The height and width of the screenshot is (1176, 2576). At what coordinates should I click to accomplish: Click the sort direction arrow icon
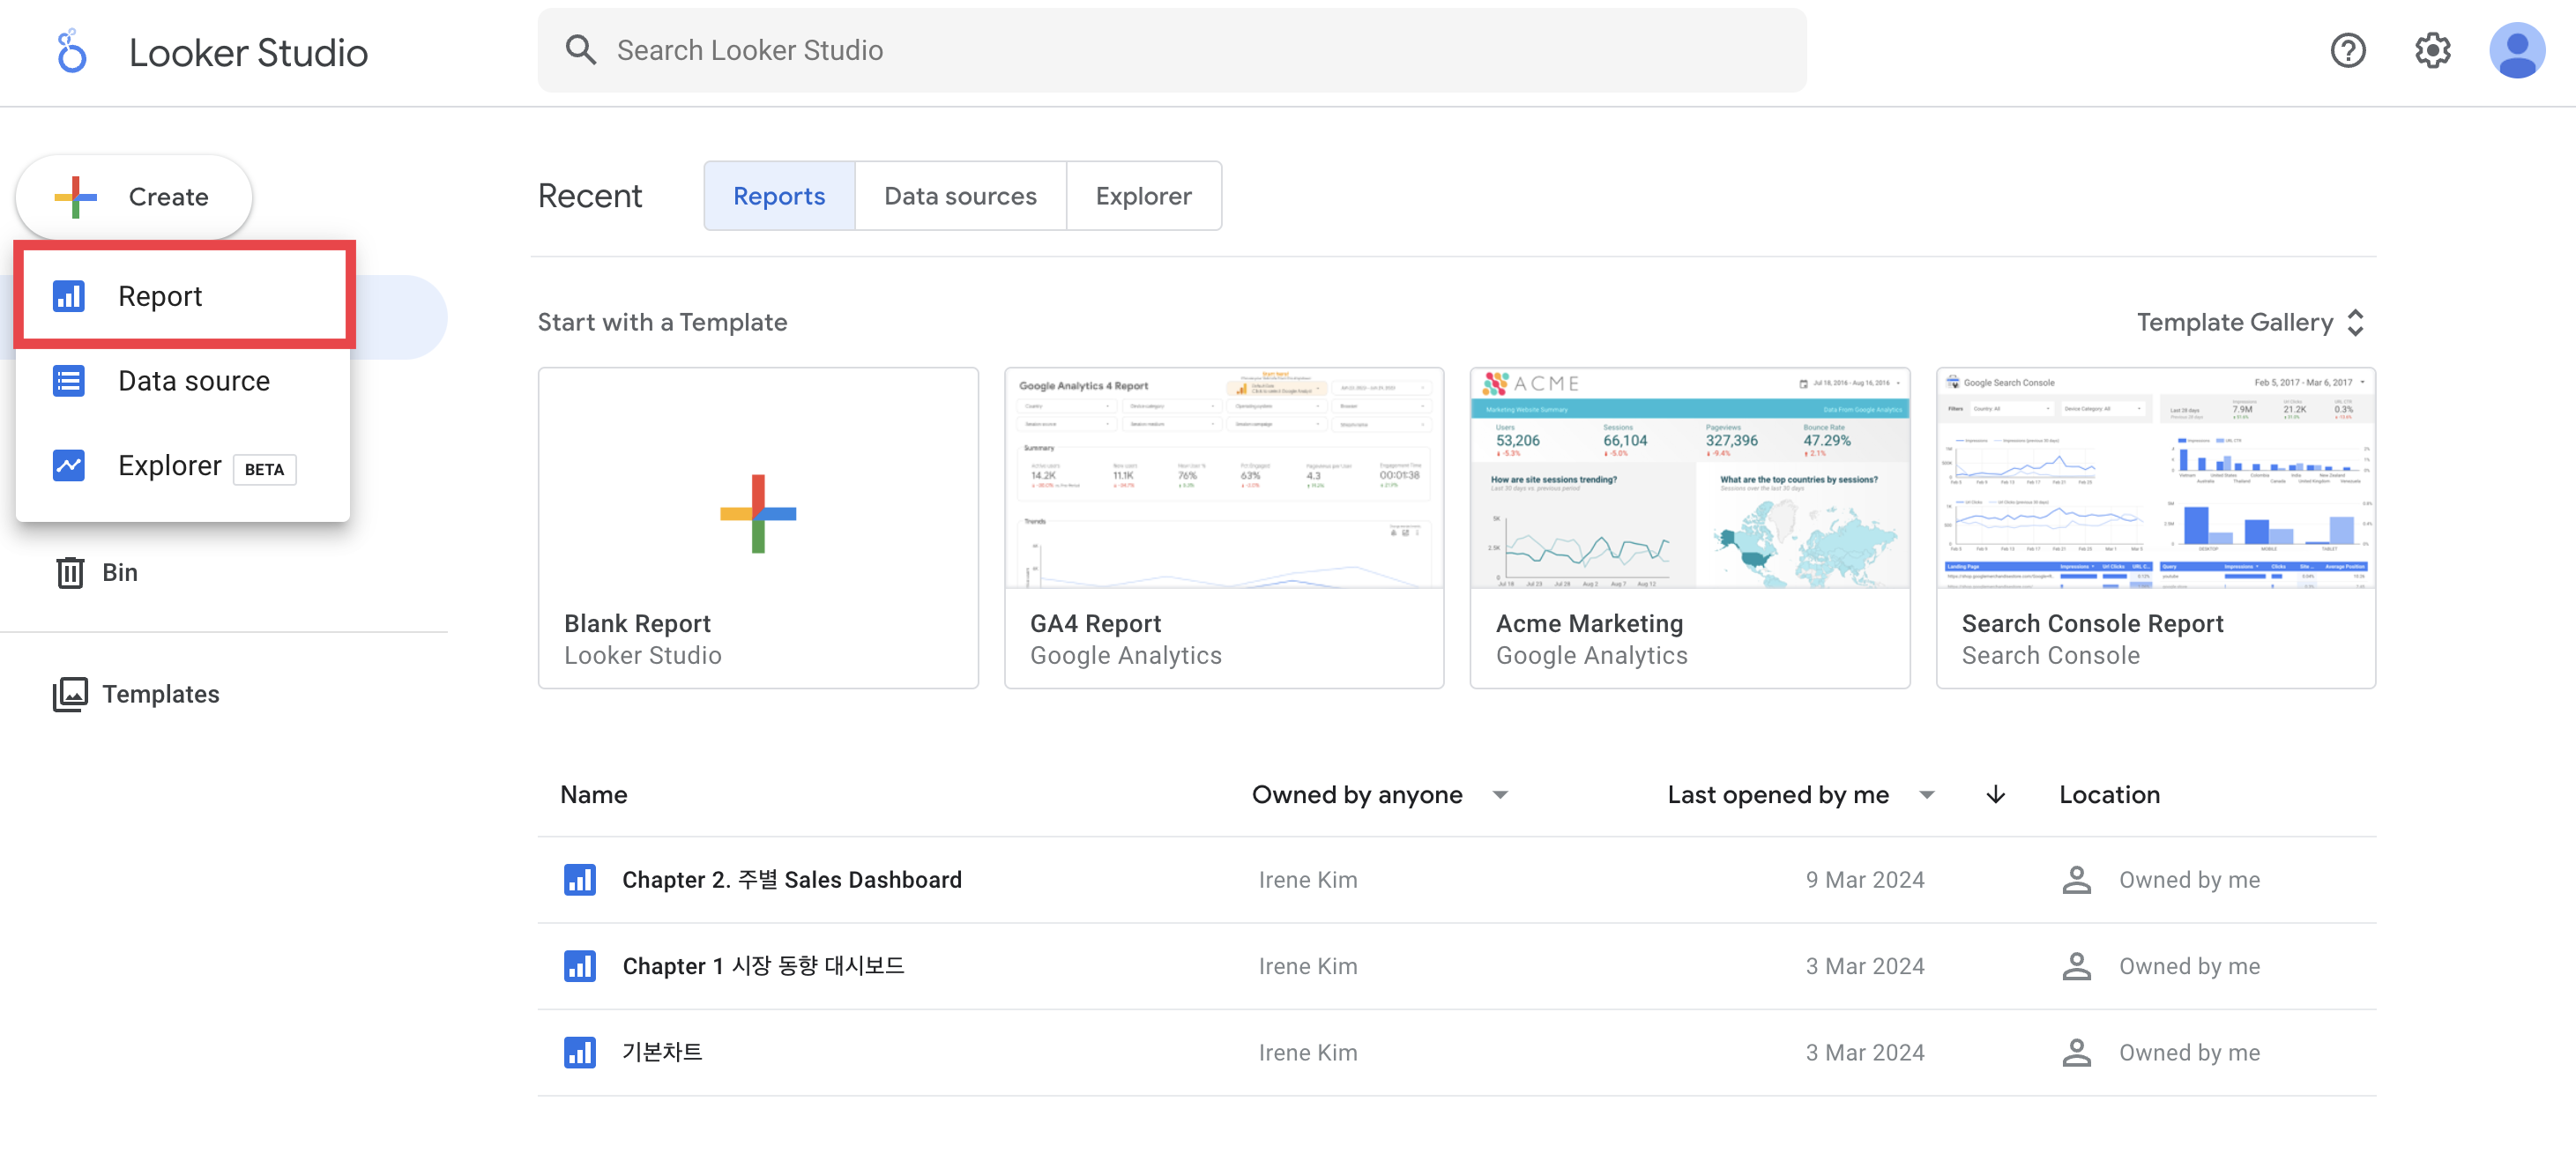tap(1995, 794)
